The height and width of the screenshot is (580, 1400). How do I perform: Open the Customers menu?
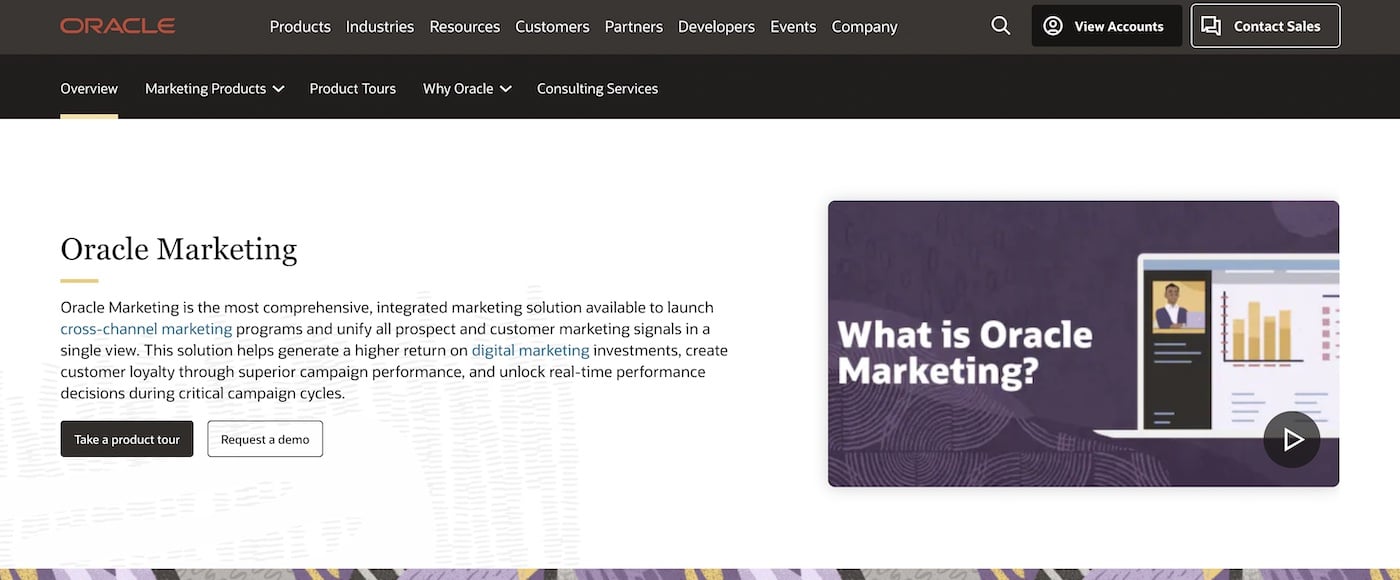click(552, 26)
